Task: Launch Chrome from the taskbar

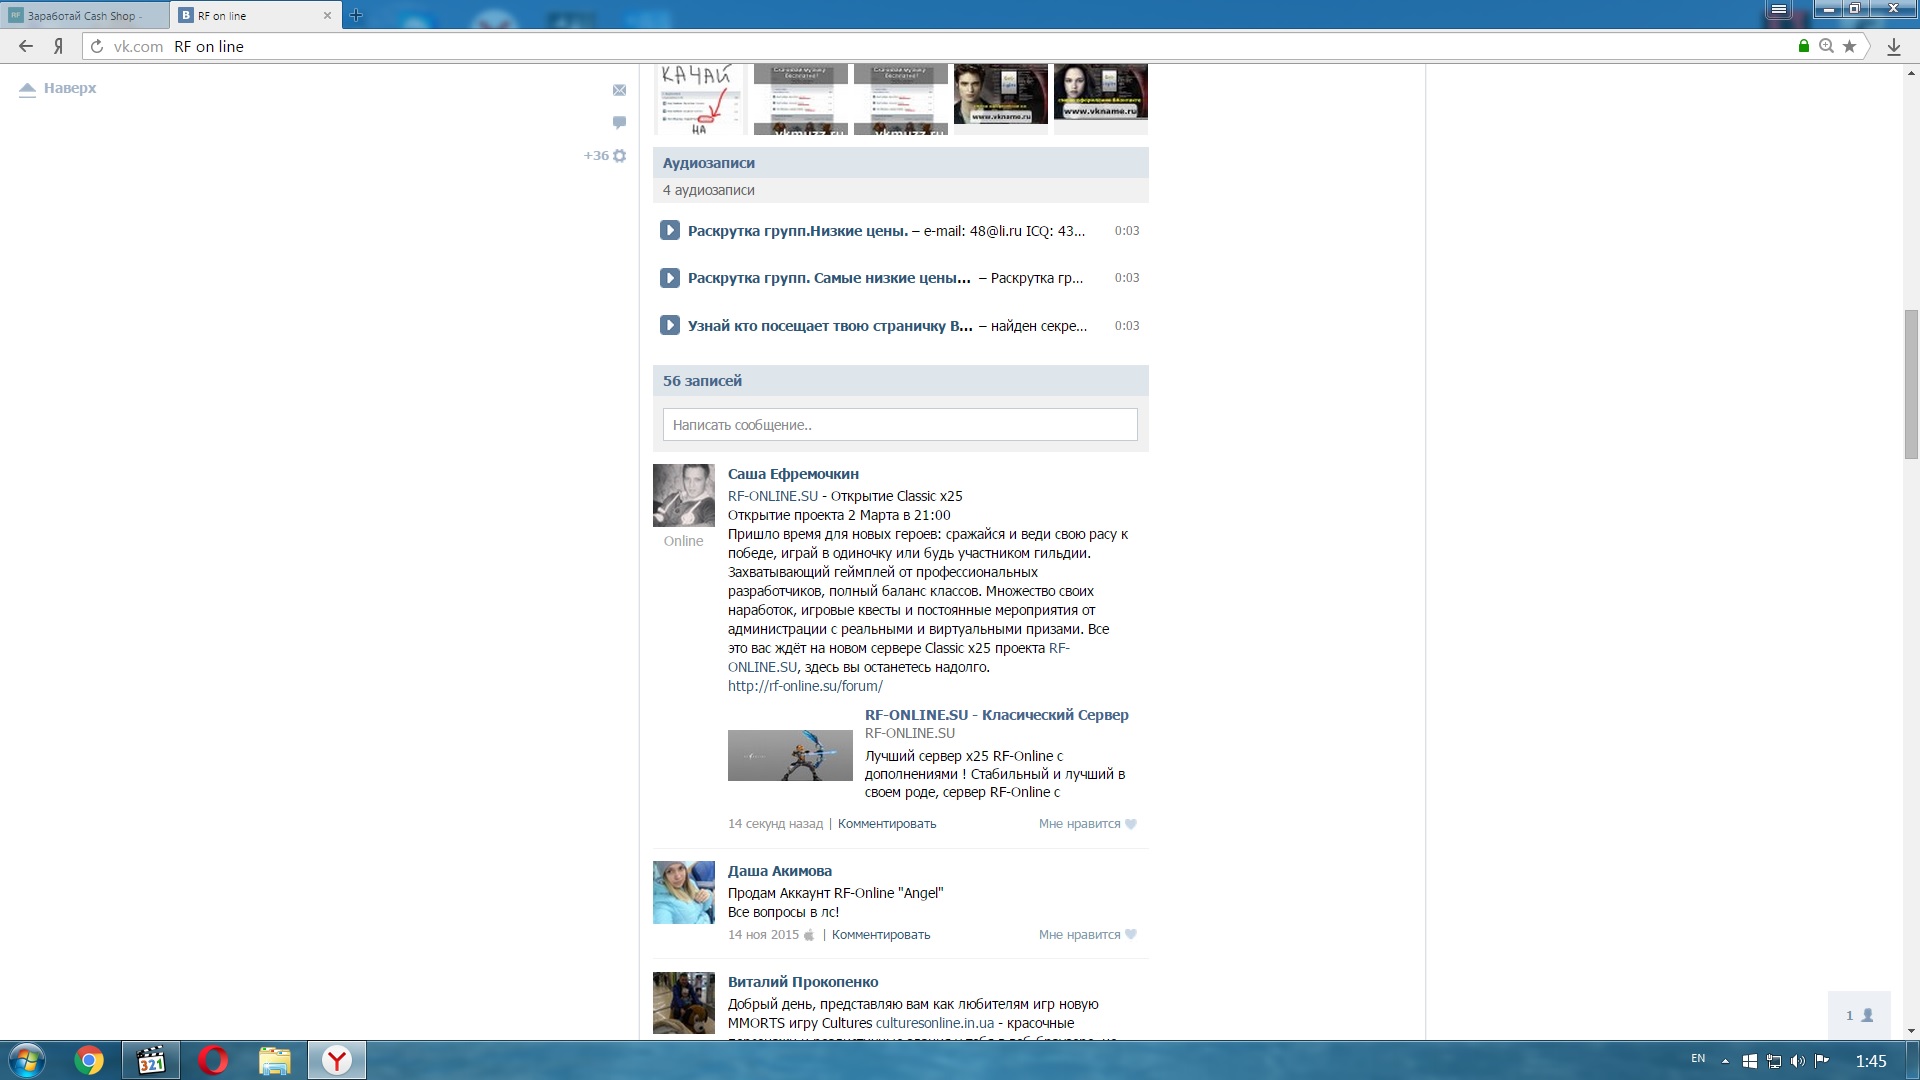Action: (x=89, y=1060)
